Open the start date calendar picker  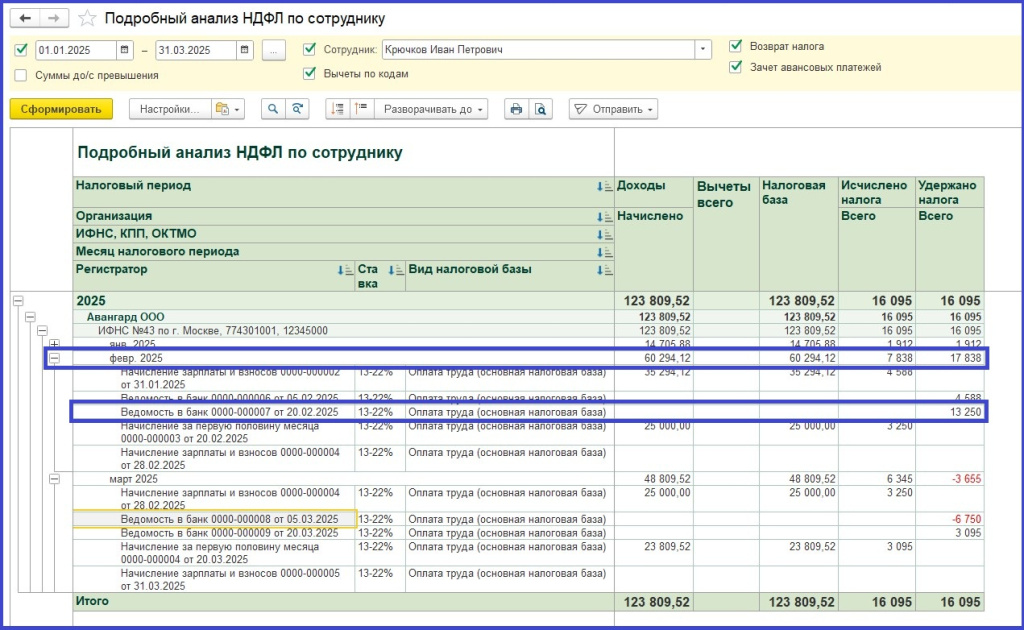click(x=124, y=50)
